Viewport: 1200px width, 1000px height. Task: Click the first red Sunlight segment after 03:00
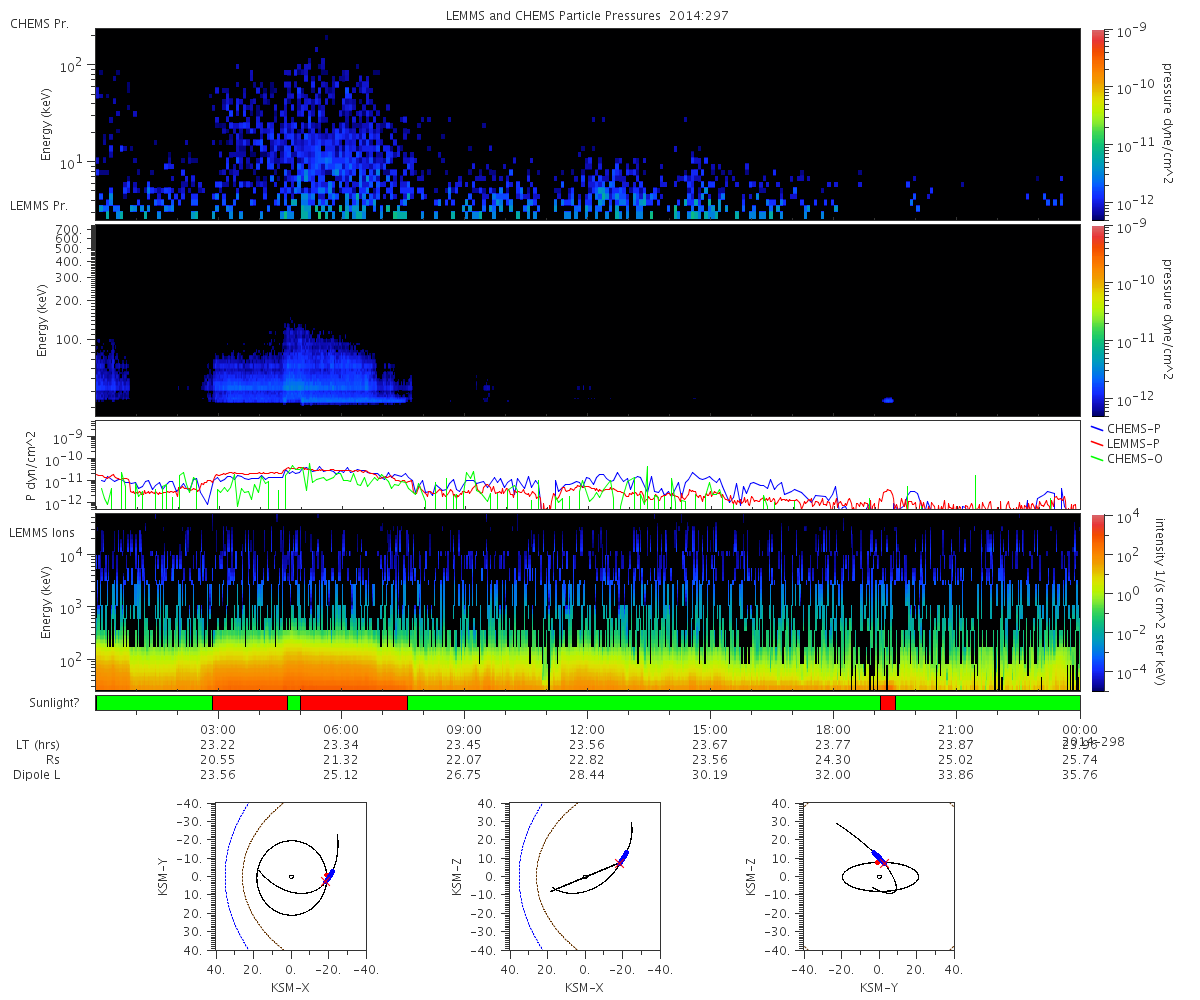[x=250, y=703]
